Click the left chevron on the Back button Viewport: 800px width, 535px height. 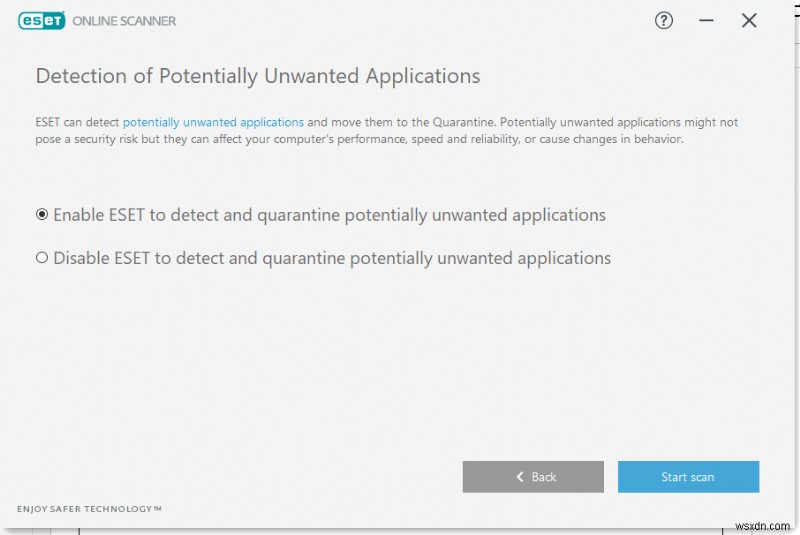point(520,477)
